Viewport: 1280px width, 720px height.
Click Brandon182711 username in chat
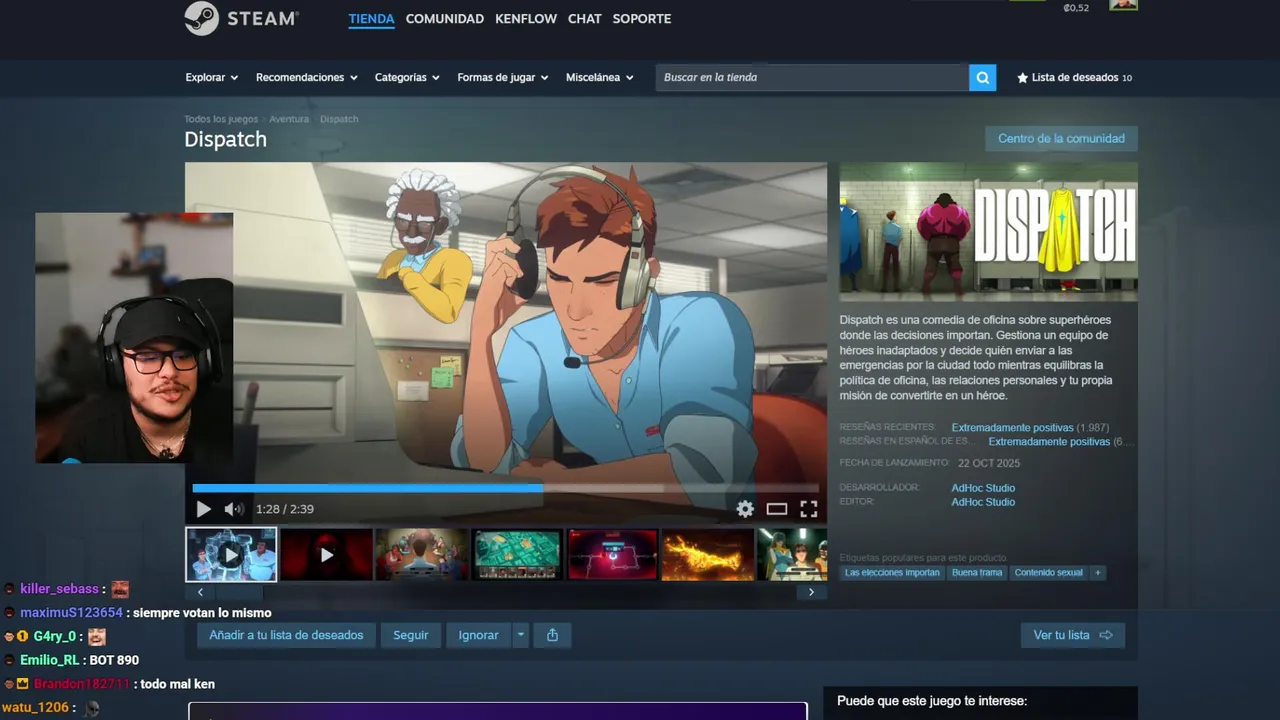(82, 684)
